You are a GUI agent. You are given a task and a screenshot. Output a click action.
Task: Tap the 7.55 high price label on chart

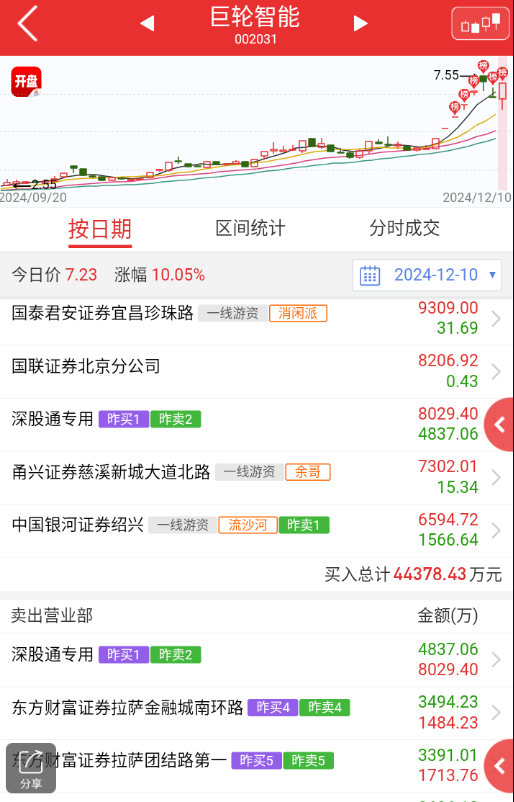[x=446, y=75]
